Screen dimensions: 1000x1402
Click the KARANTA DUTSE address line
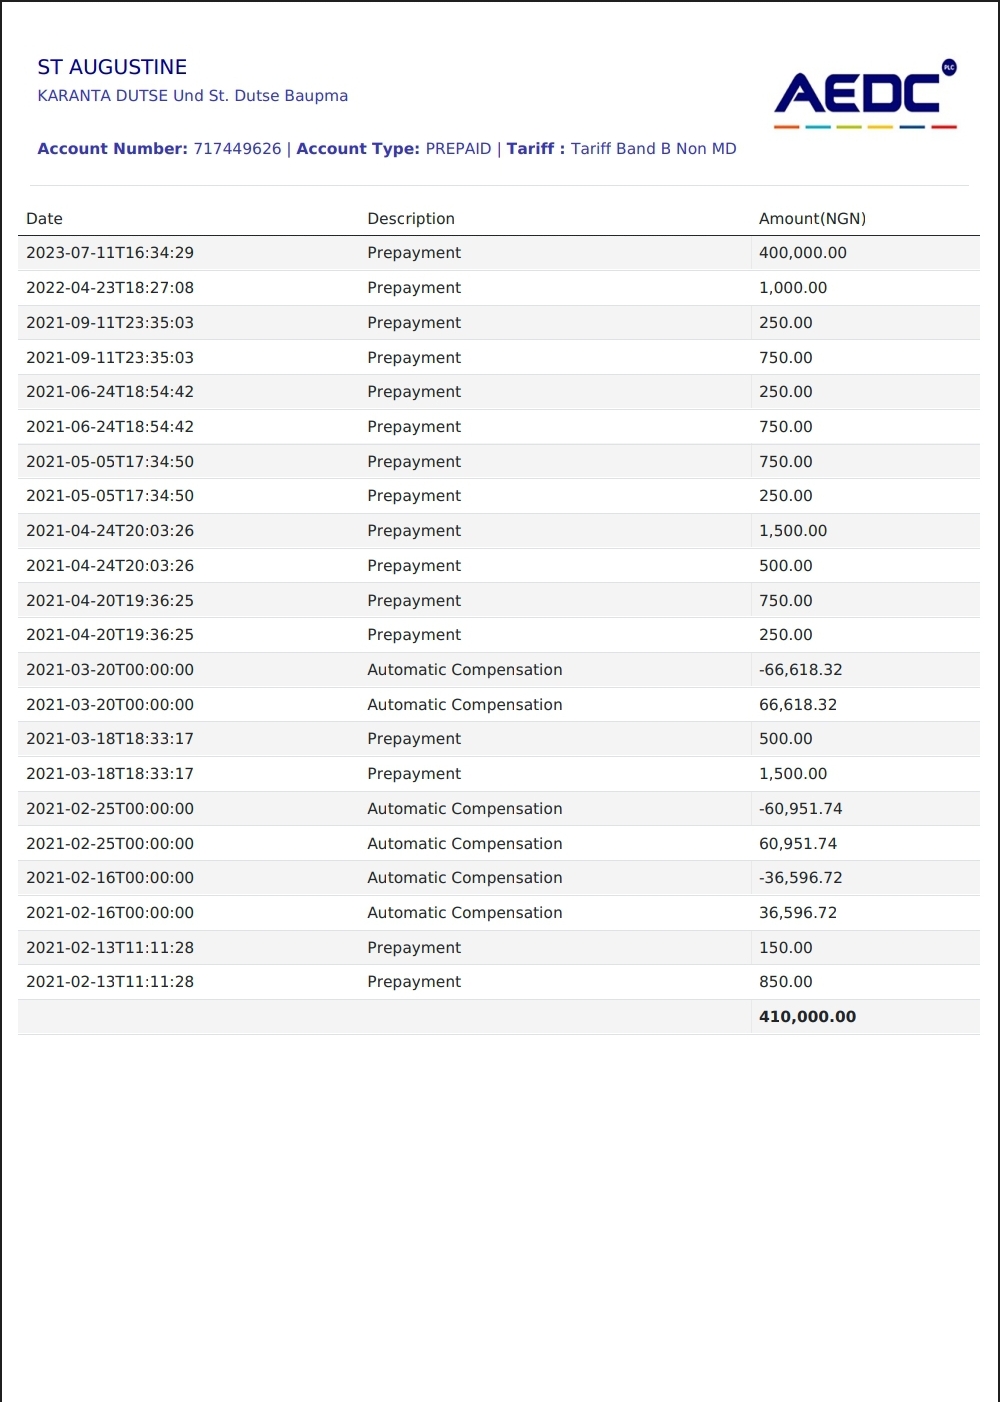pyautogui.click(x=192, y=96)
